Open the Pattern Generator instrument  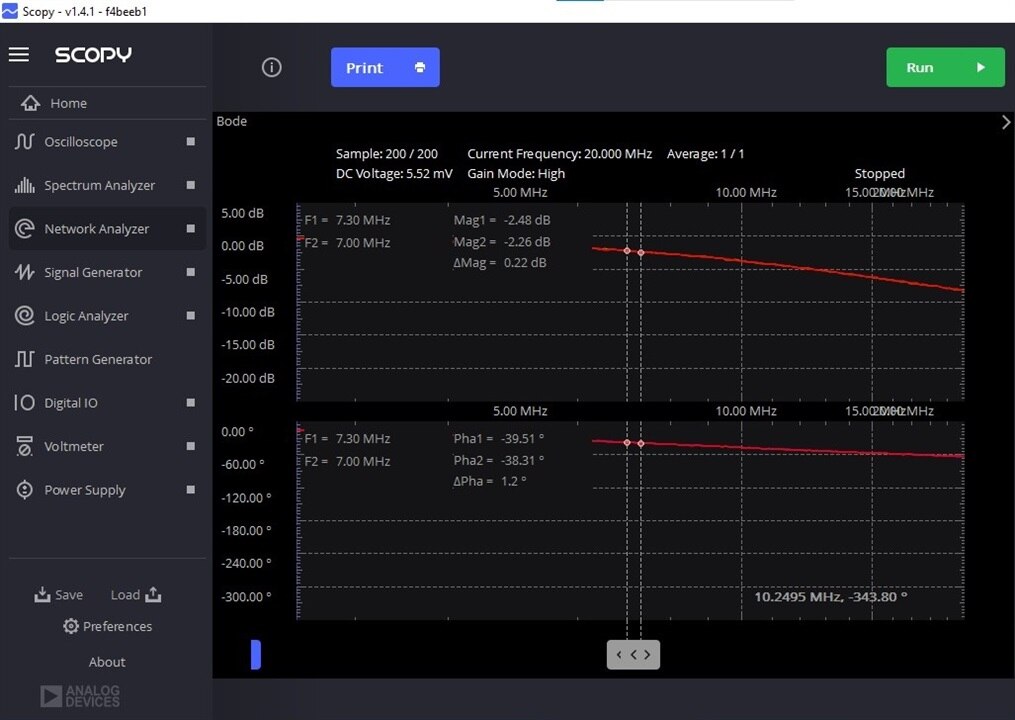click(98, 359)
